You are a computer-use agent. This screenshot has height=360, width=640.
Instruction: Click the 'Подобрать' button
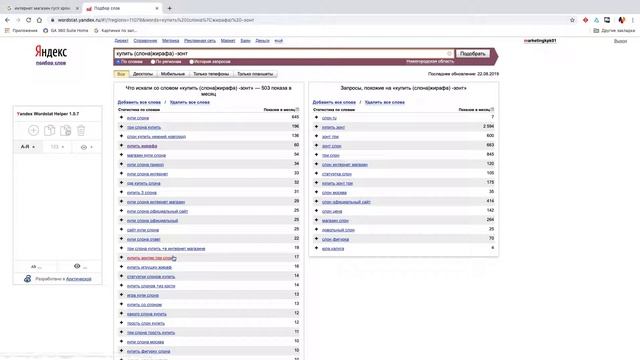[473, 53]
